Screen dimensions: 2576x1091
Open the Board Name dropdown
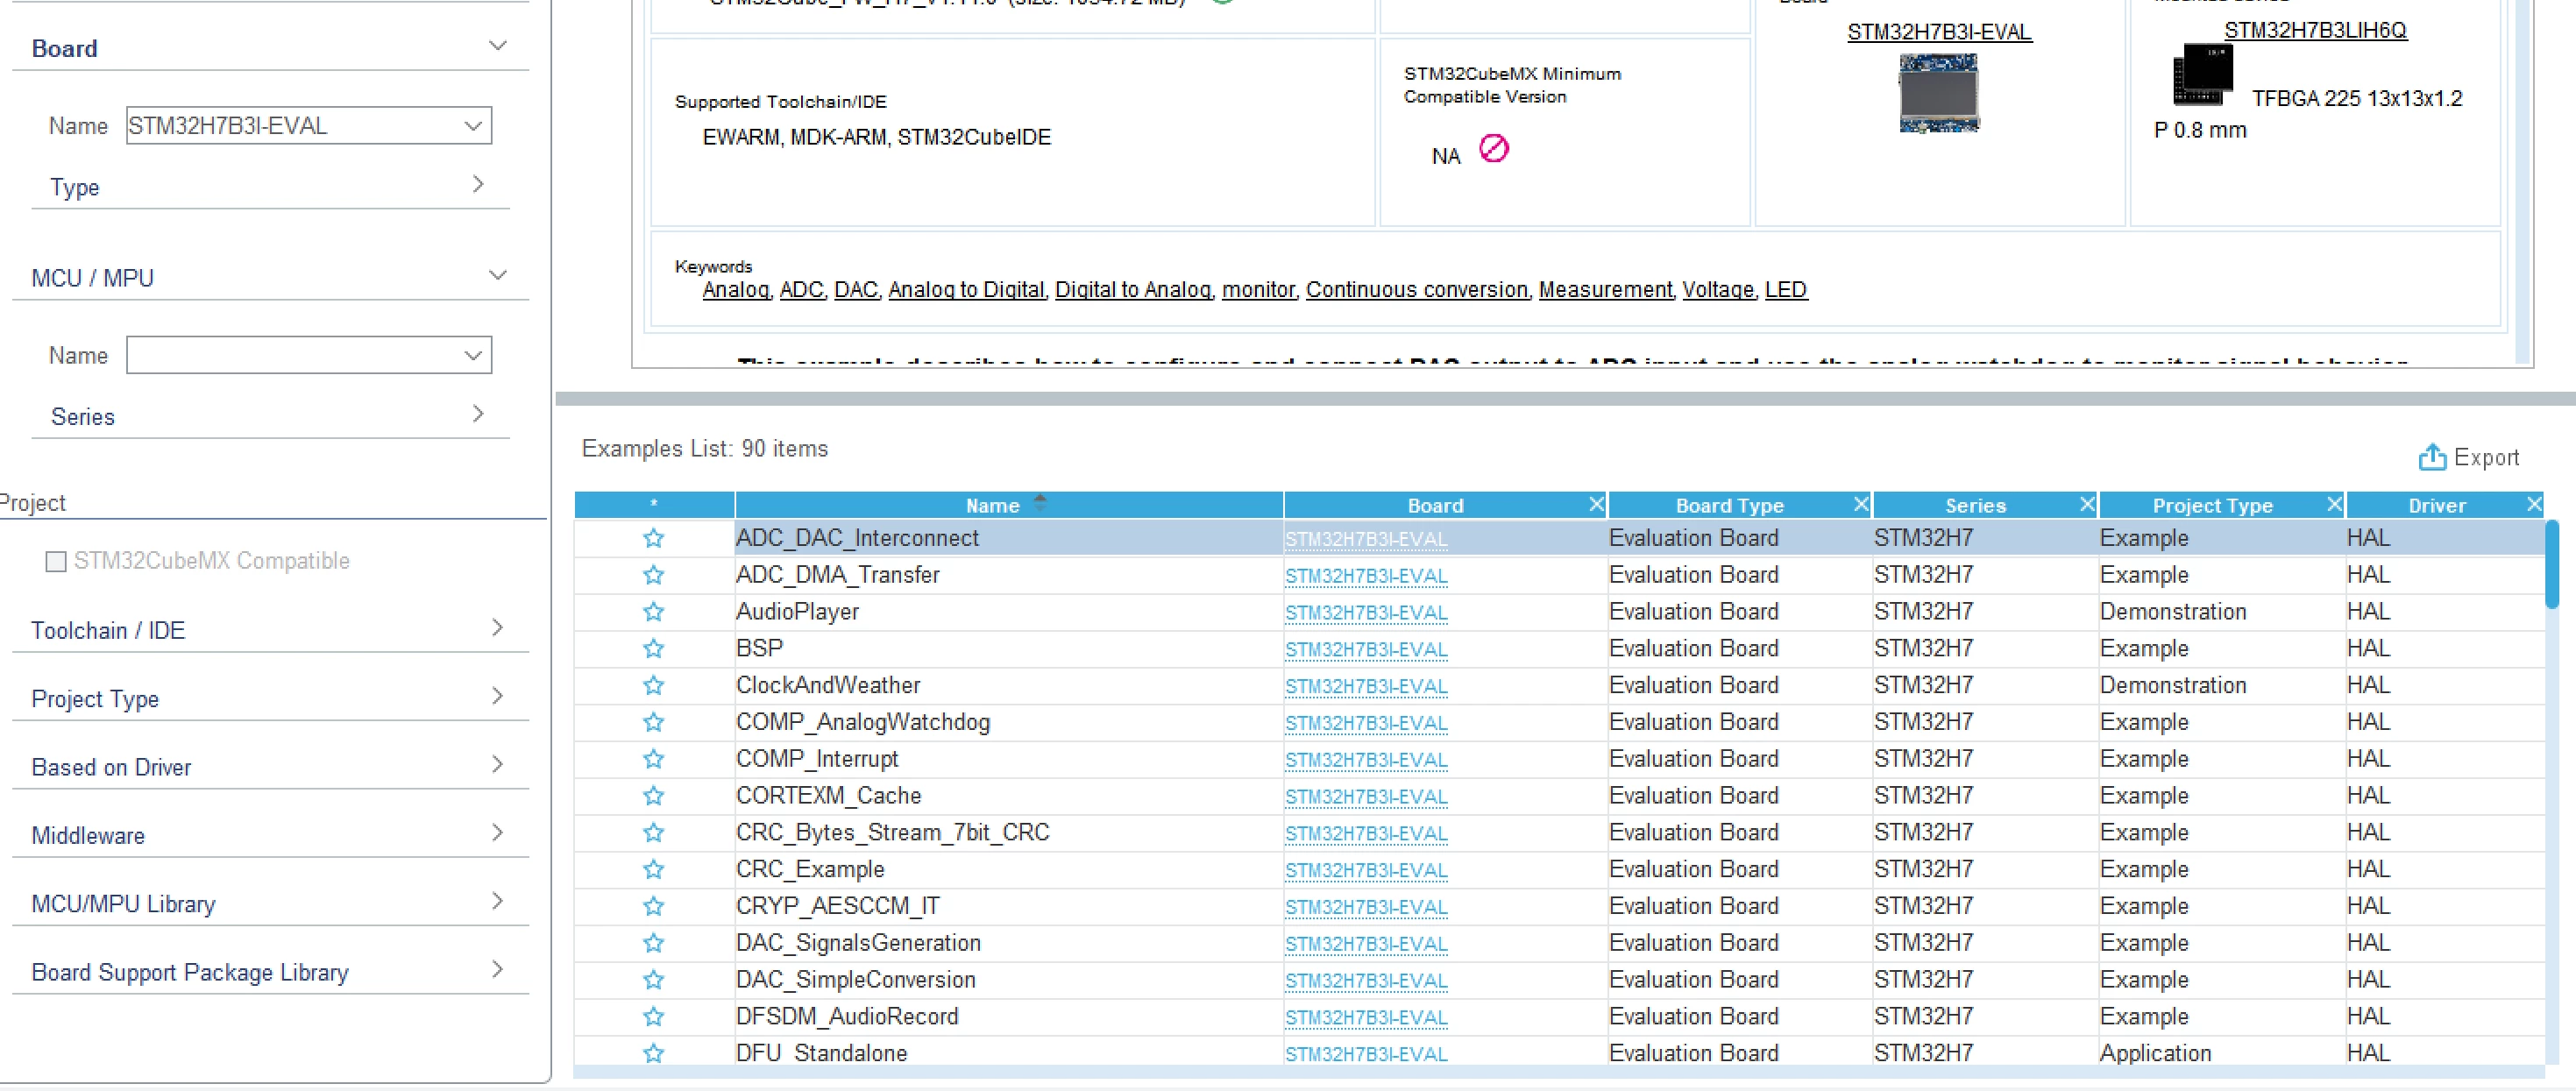473,126
